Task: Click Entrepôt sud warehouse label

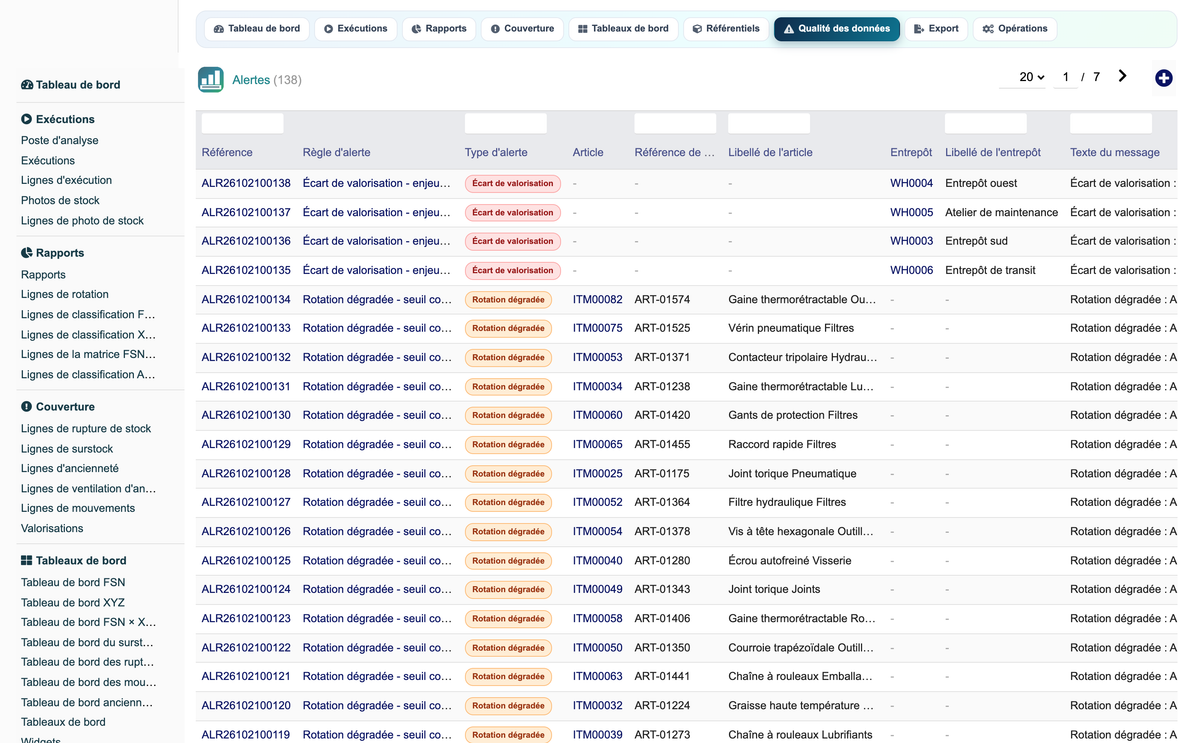Action: point(977,242)
